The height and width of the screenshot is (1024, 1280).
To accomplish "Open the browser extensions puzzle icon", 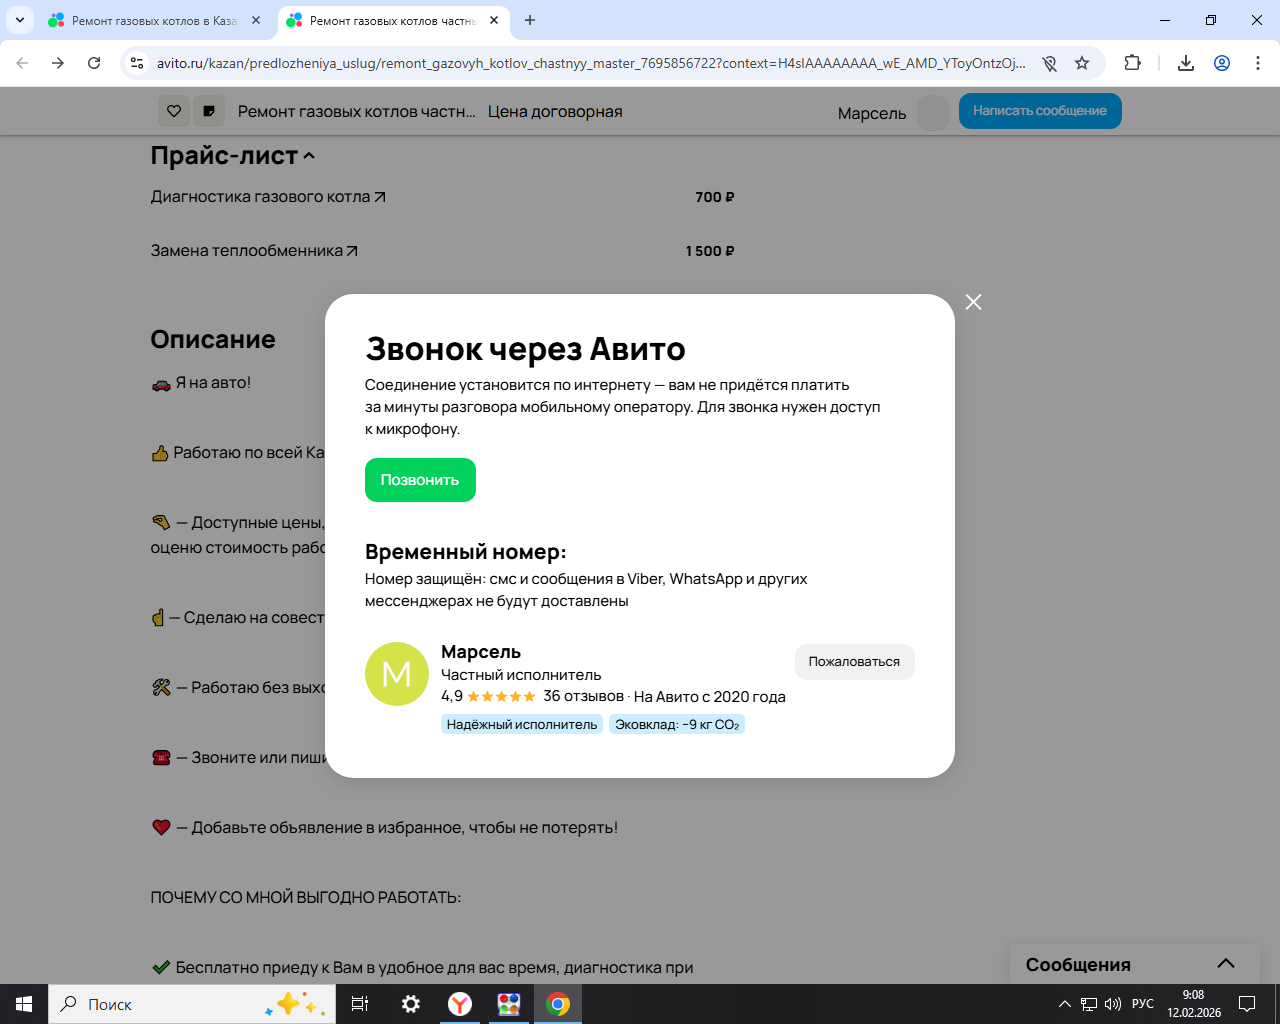I will point(1132,63).
